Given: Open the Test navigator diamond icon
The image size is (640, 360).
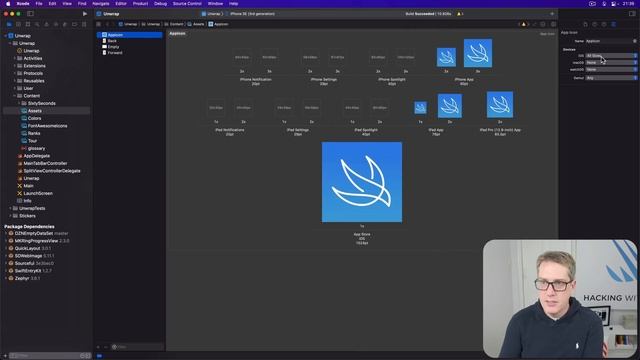Looking at the screenshot, I should pos(56,24).
